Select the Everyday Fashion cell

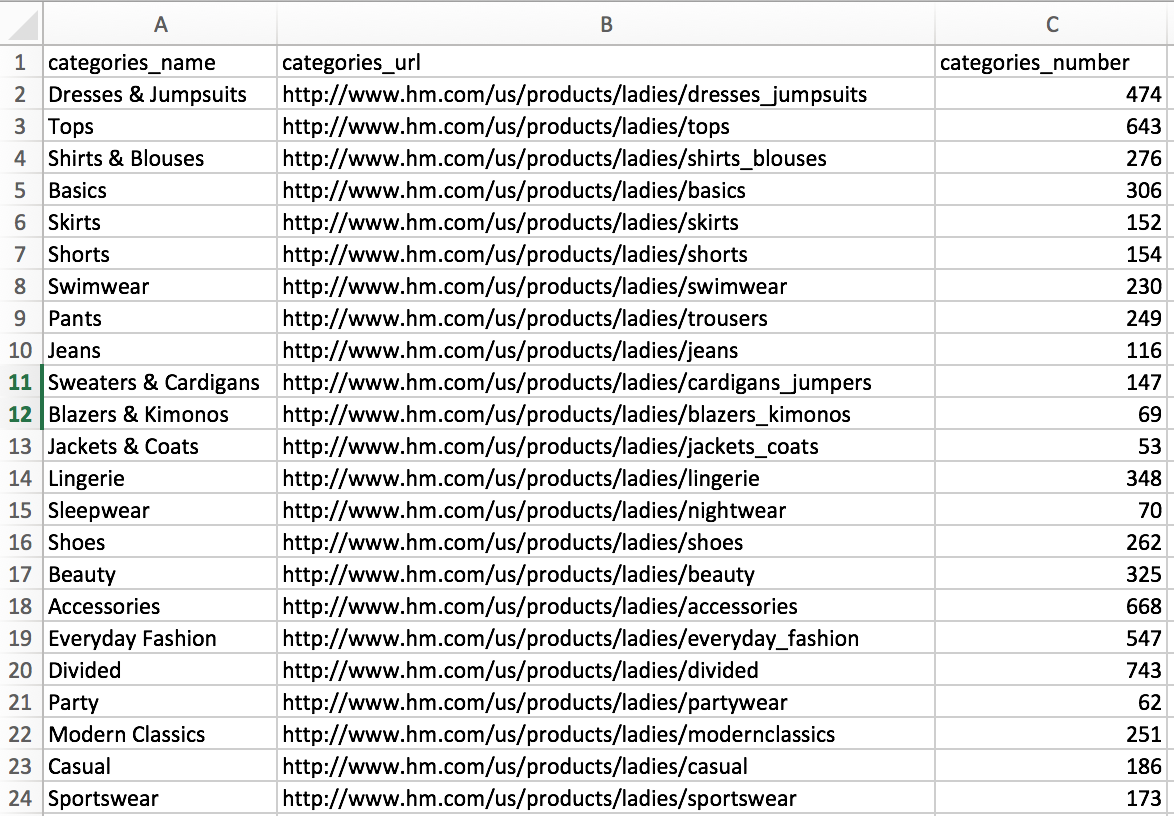coord(160,638)
